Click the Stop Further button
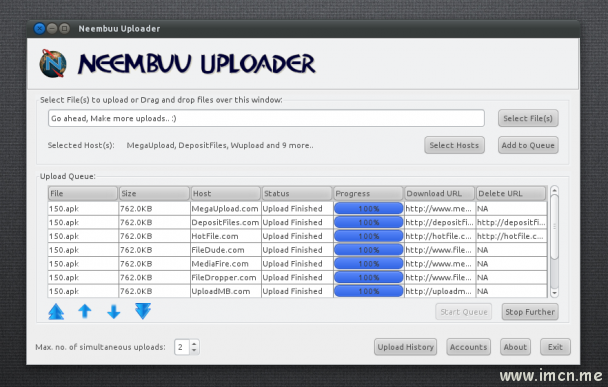Screen dimensions: 608x387 [x=530, y=312]
